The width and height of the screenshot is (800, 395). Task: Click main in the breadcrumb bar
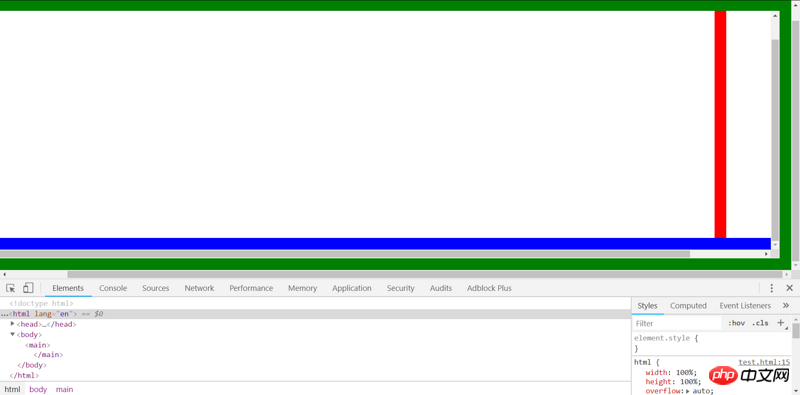[64, 389]
